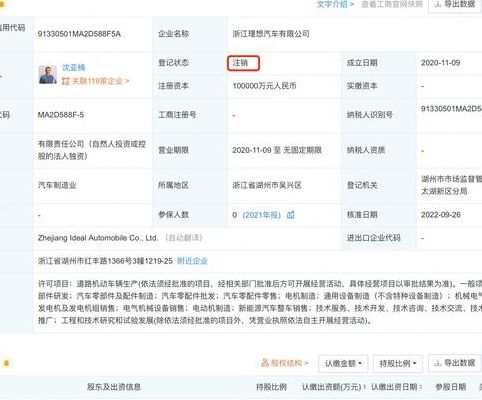482x400 pixels.
Task: Click registered capital 100000万元人民币
Action: [264, 86]
